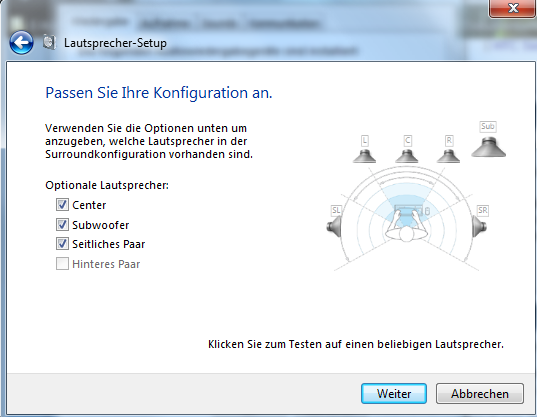537x417 pixels.
Task: Click the SL label in the diagram
Action: point(336,210)
